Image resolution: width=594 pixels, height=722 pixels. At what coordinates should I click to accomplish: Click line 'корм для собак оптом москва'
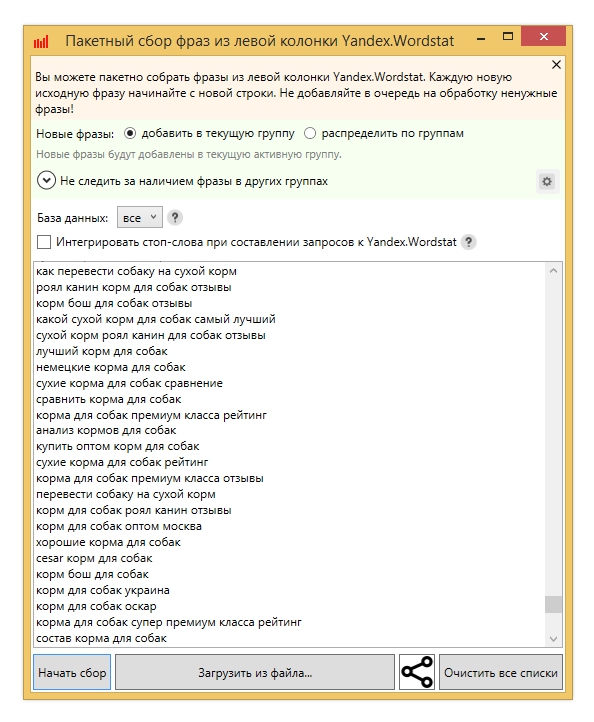coord(119,526)
